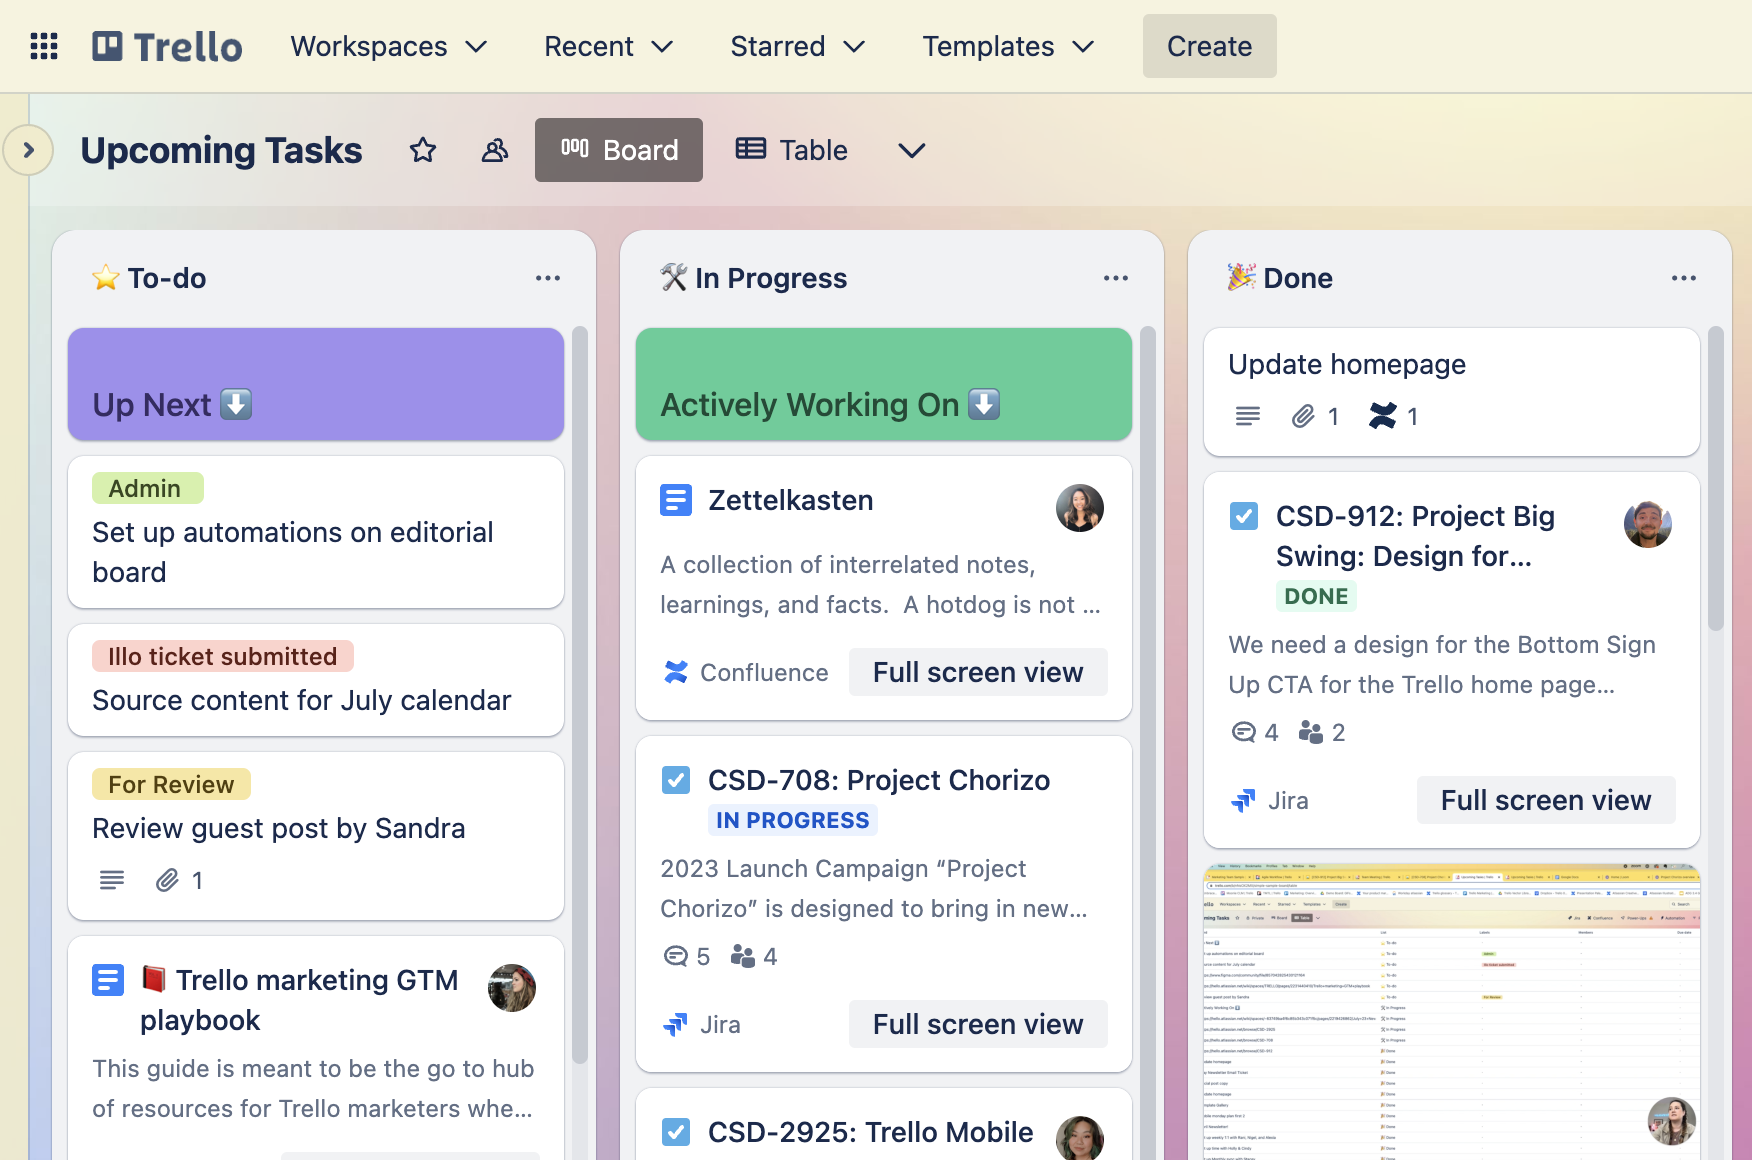Open the app switcher grid icon
The width and height of the screenshot is (1752, 1160).
click(x=44, y=46)
